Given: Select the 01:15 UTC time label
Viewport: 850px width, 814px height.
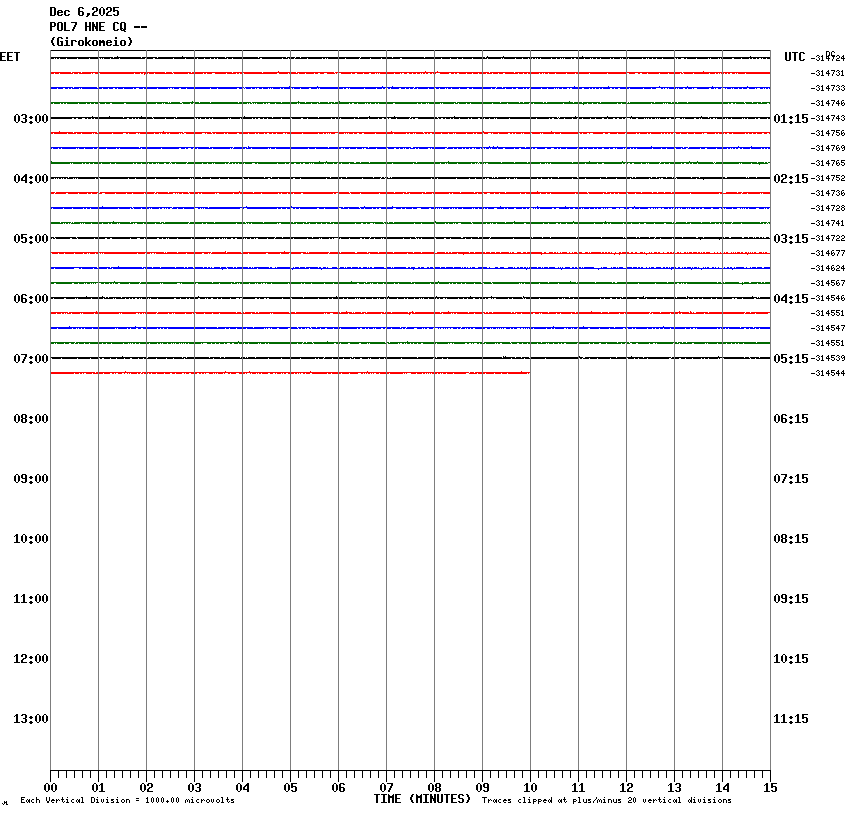Looking at the screenshot, I should pos(791,119).
